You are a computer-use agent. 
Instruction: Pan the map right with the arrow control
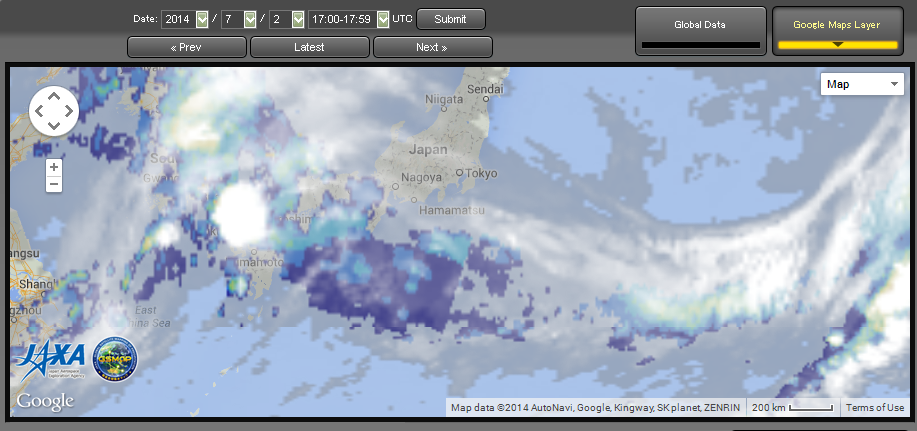(68, 111)
